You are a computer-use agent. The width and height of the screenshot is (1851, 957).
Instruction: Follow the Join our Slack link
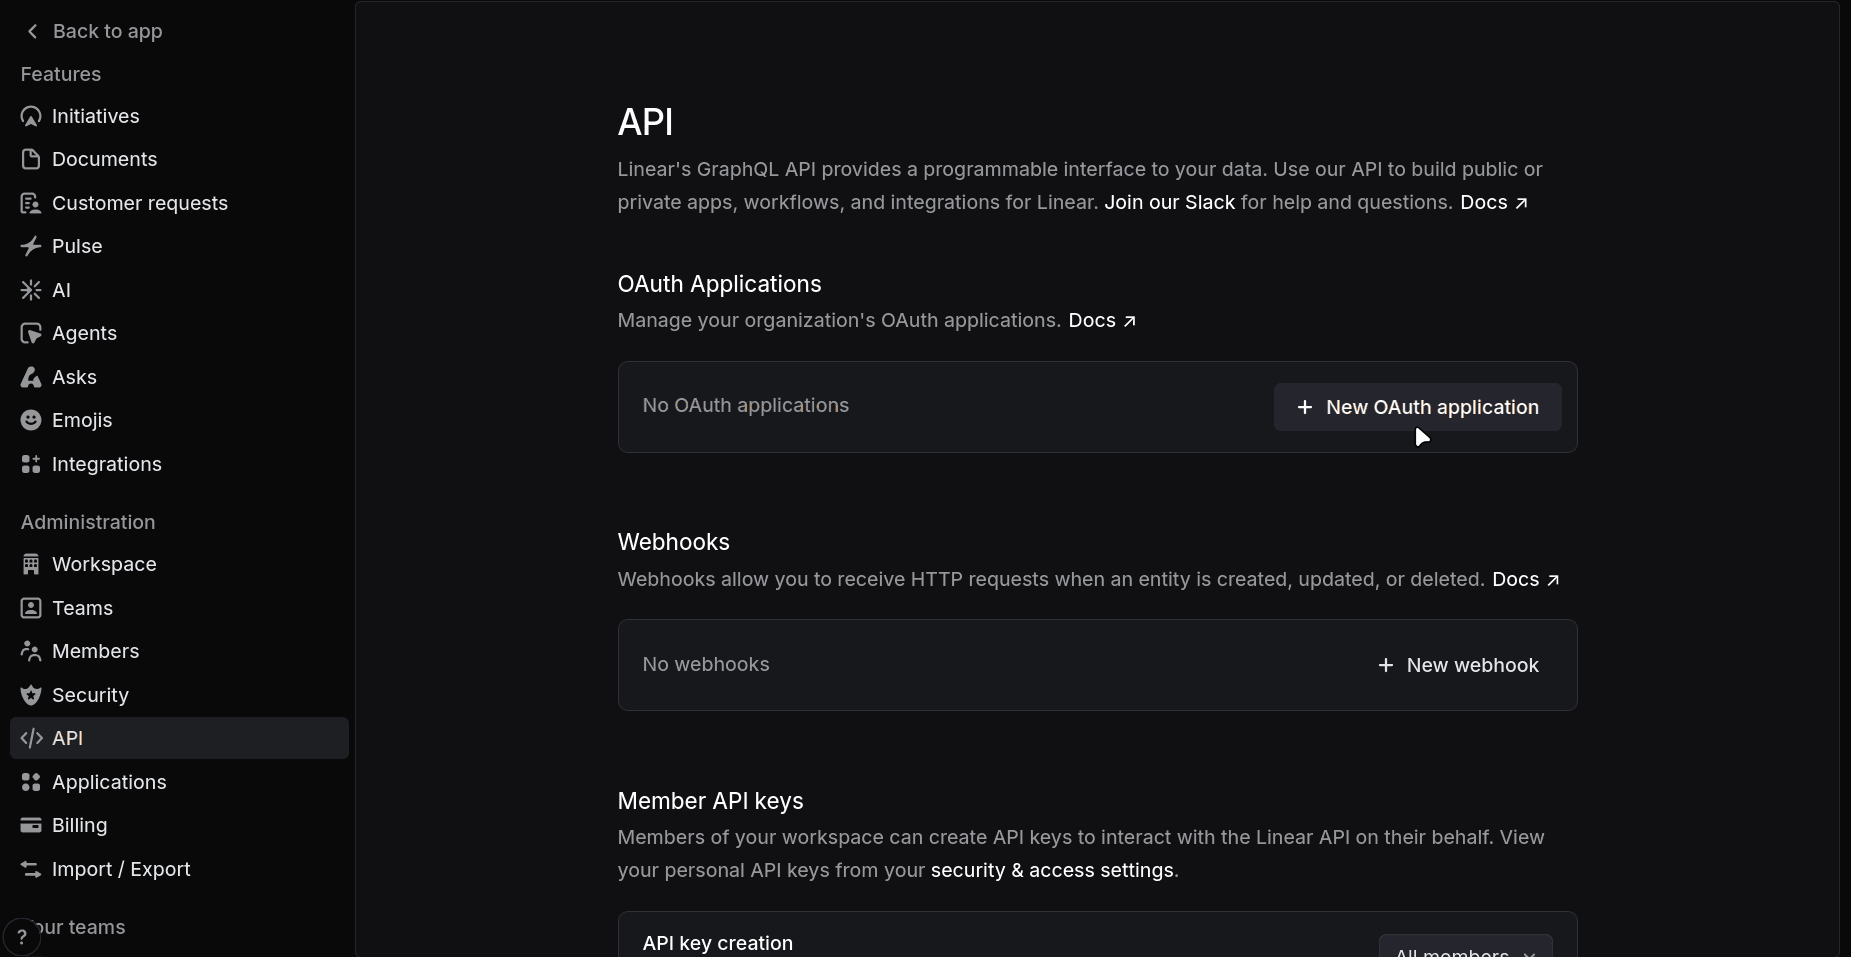coord(1169,202)
